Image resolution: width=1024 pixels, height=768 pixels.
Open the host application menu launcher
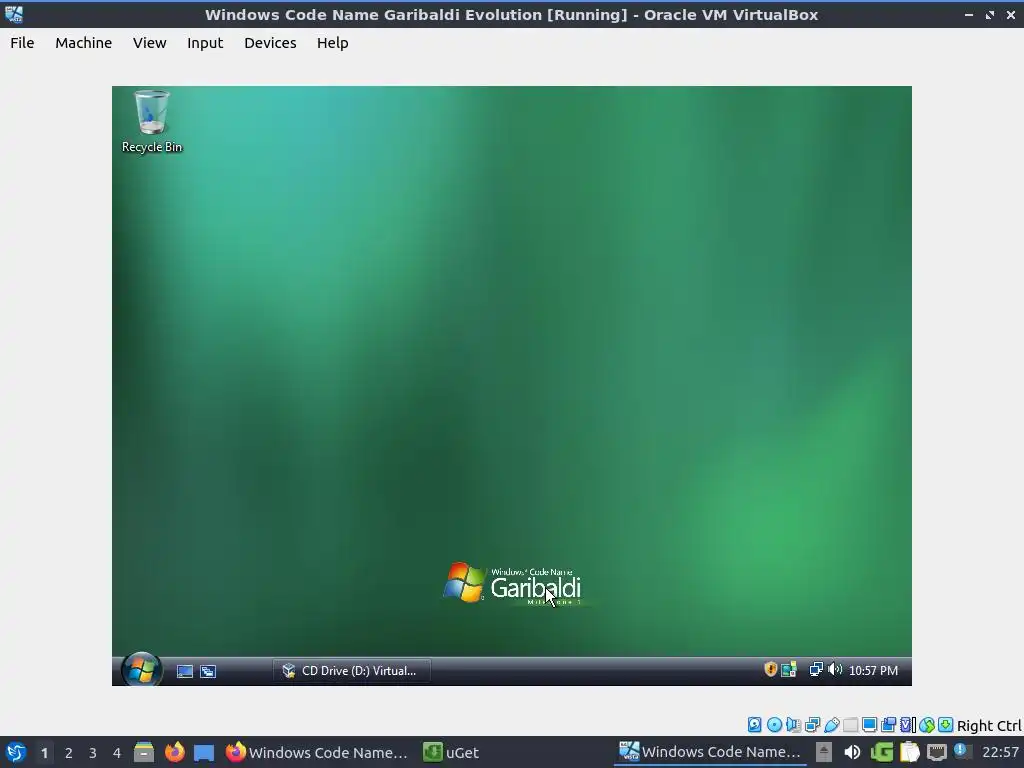(16, 752)
